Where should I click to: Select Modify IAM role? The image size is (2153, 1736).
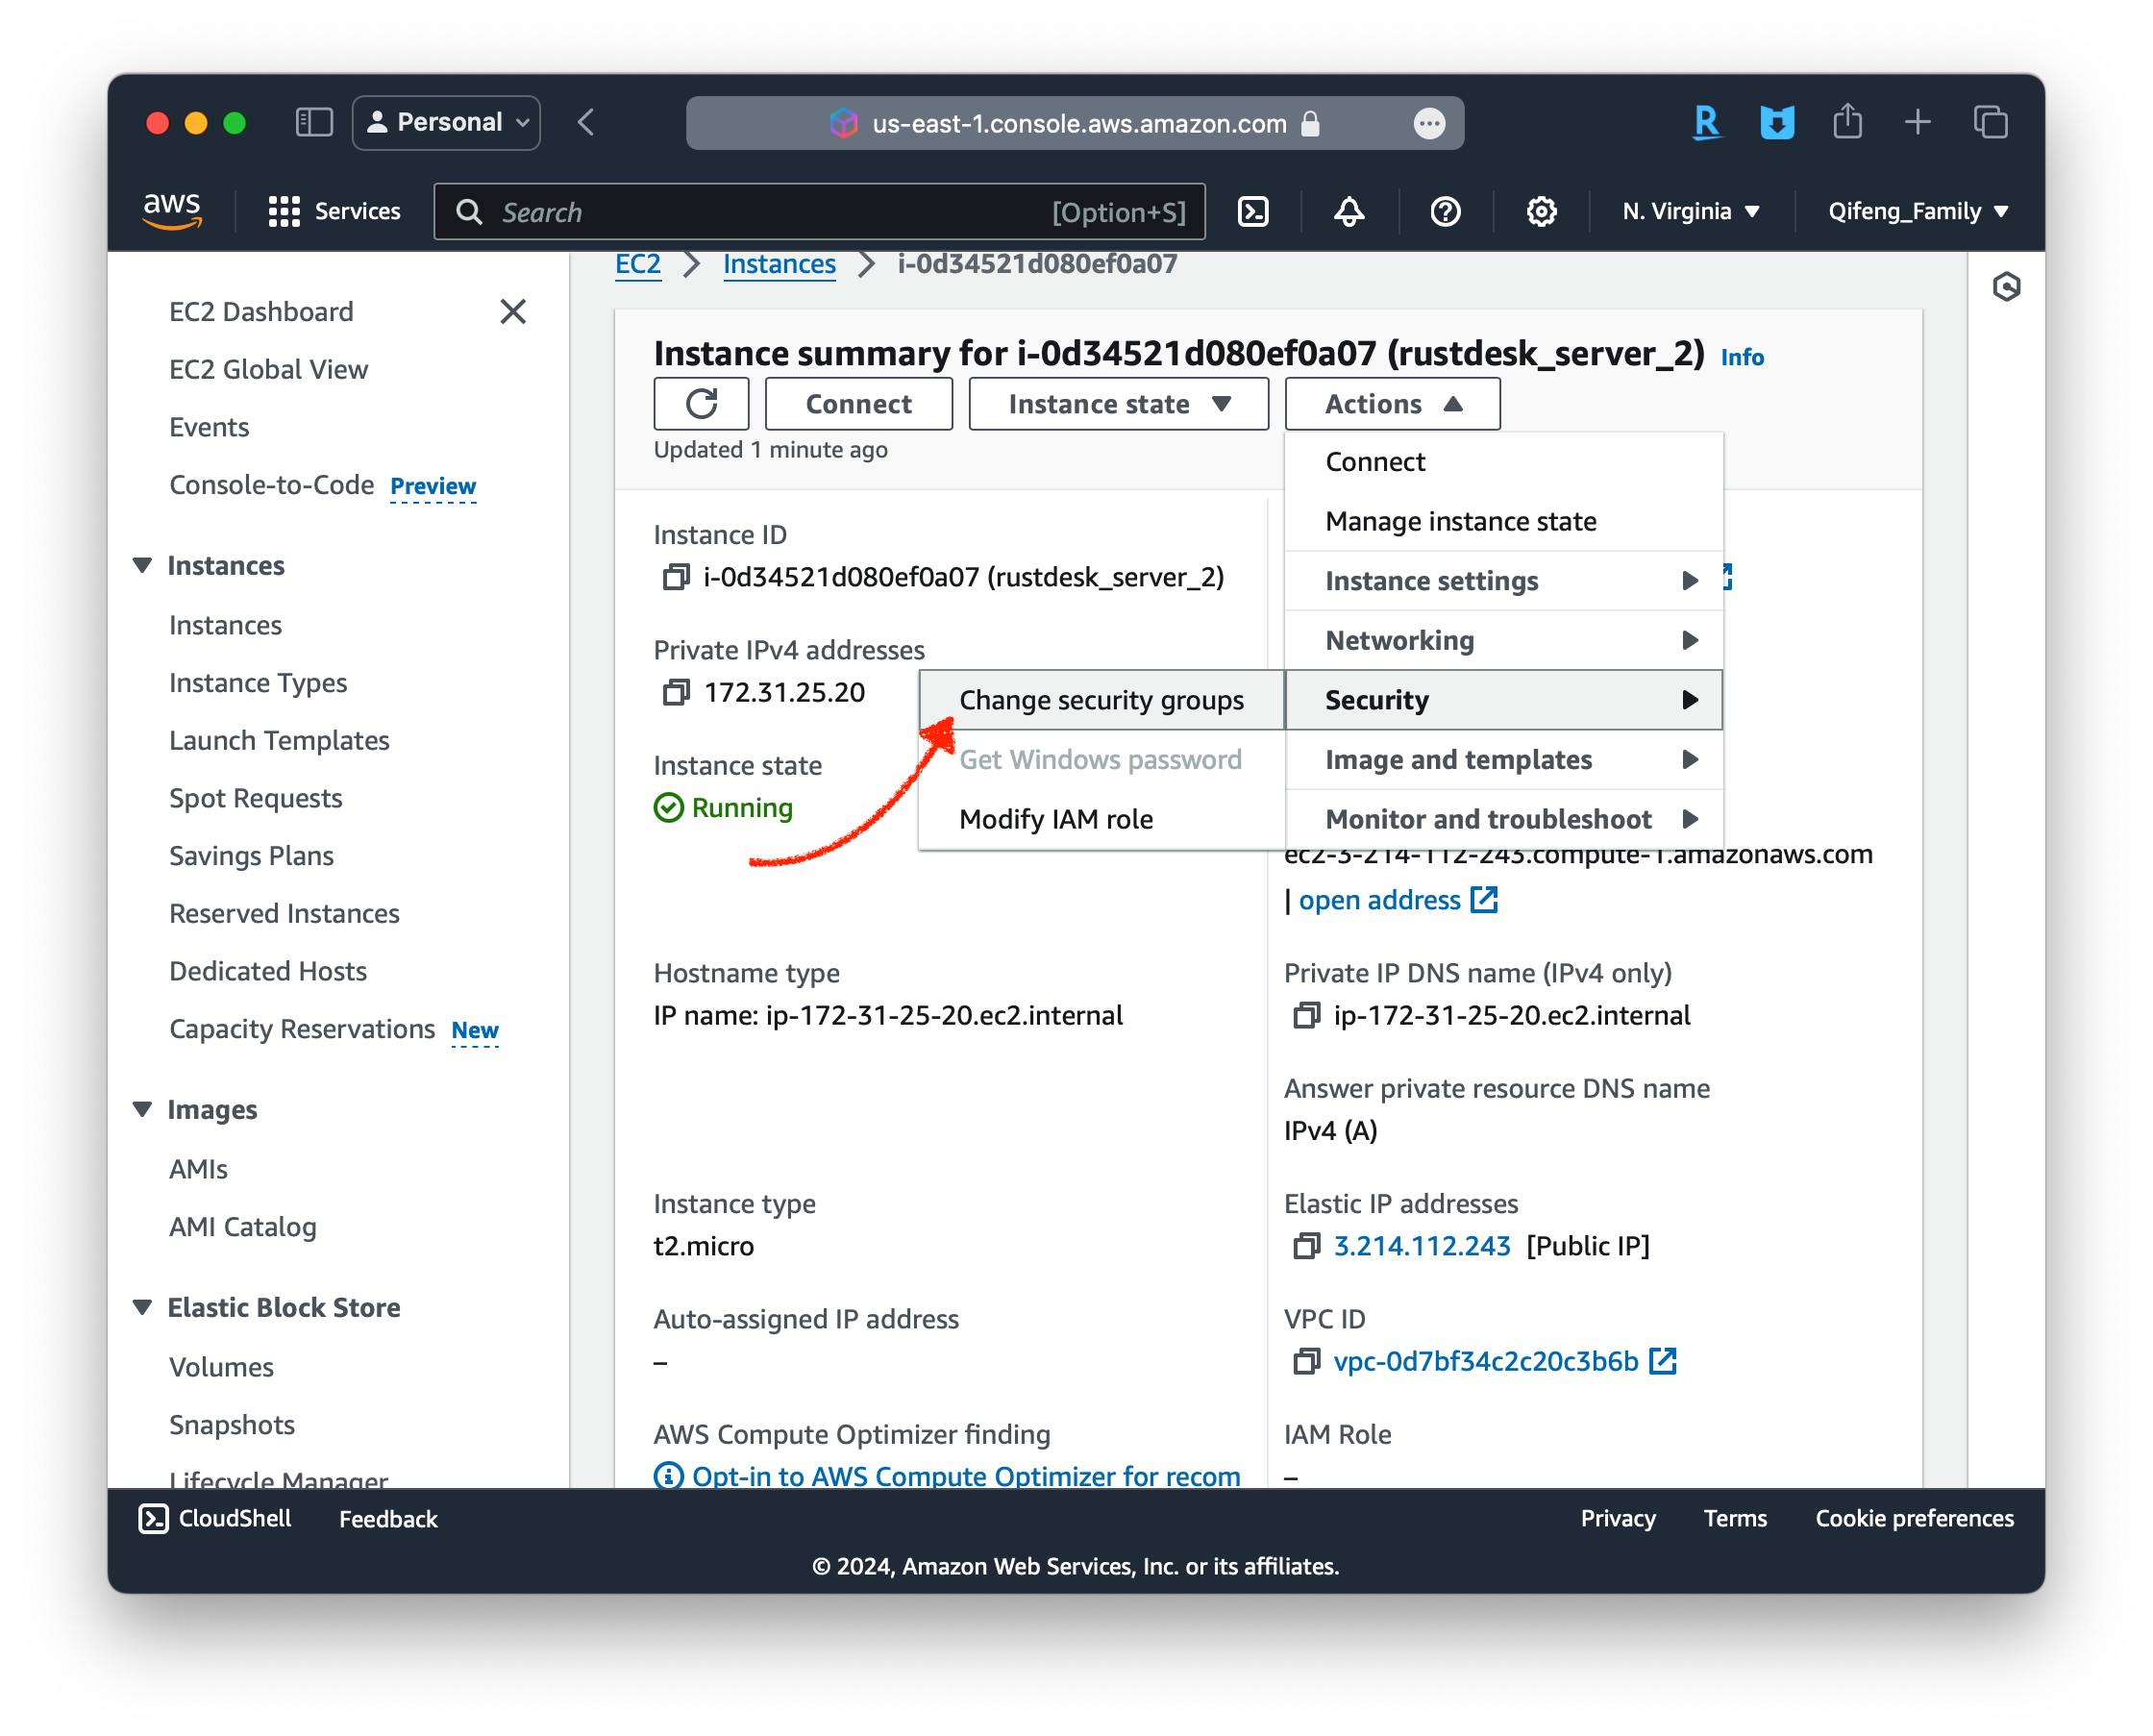pyautogui.click(x=1101, y=819)
